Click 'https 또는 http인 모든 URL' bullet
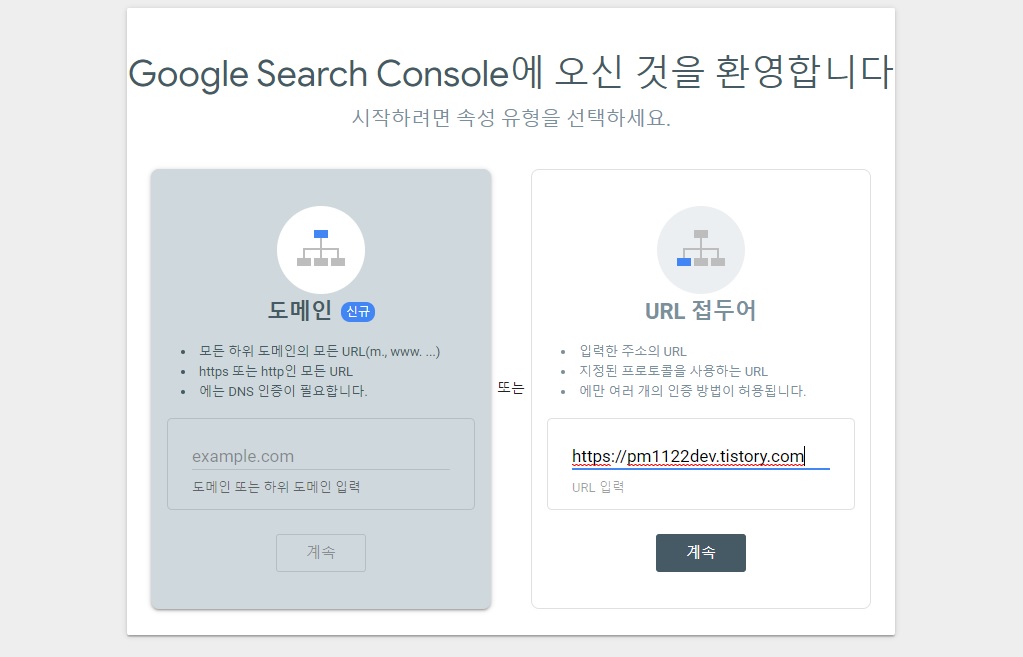 pyautogui.click(x=275, y=371)
